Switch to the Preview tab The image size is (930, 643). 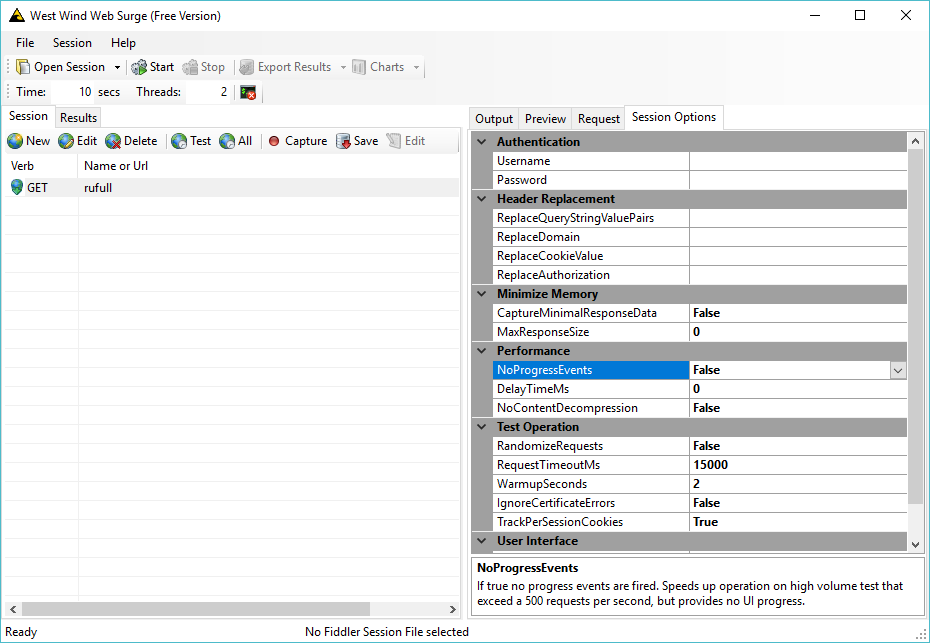[545, 119]
